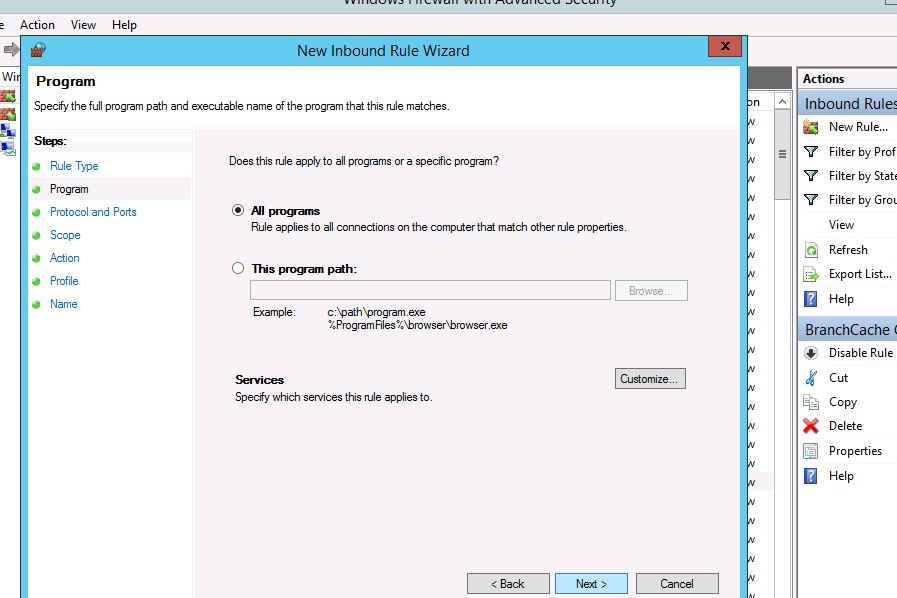Go to Protocol and Ports step
Viewport: 897px width, 598px height.
(93, 212)
